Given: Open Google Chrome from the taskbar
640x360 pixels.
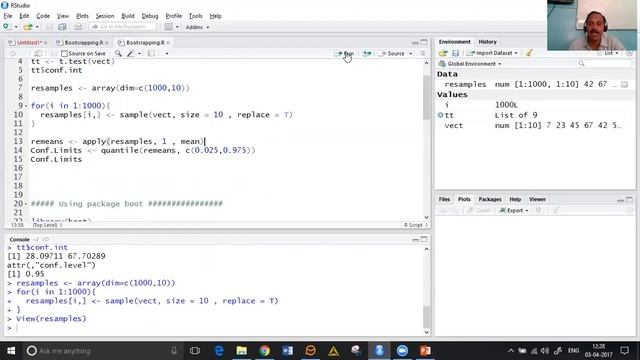Looking at the screenshot, I should [x=264, y=351].
